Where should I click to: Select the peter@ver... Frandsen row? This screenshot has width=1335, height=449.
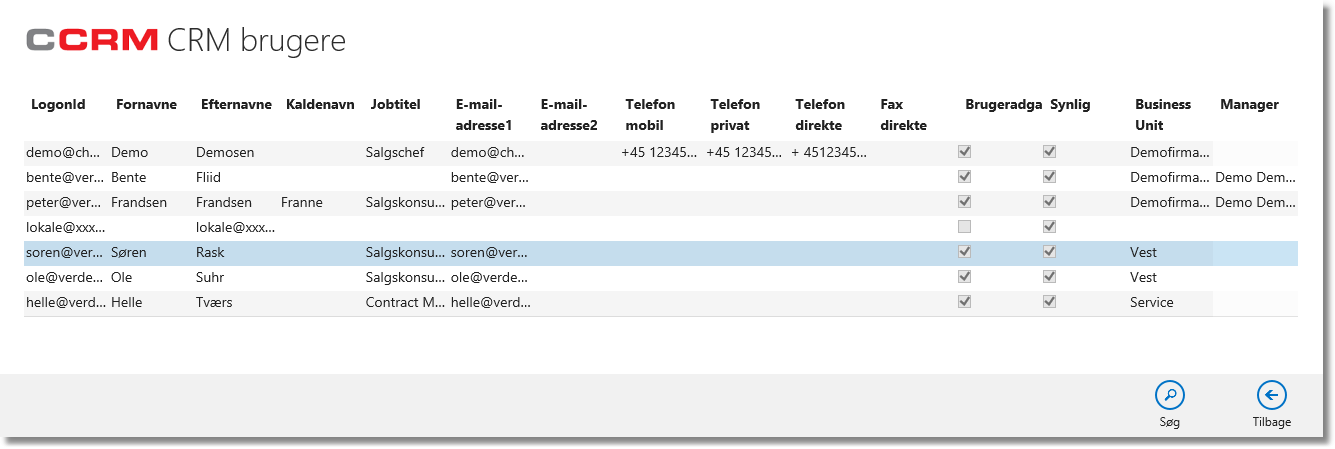coord(661,202)
